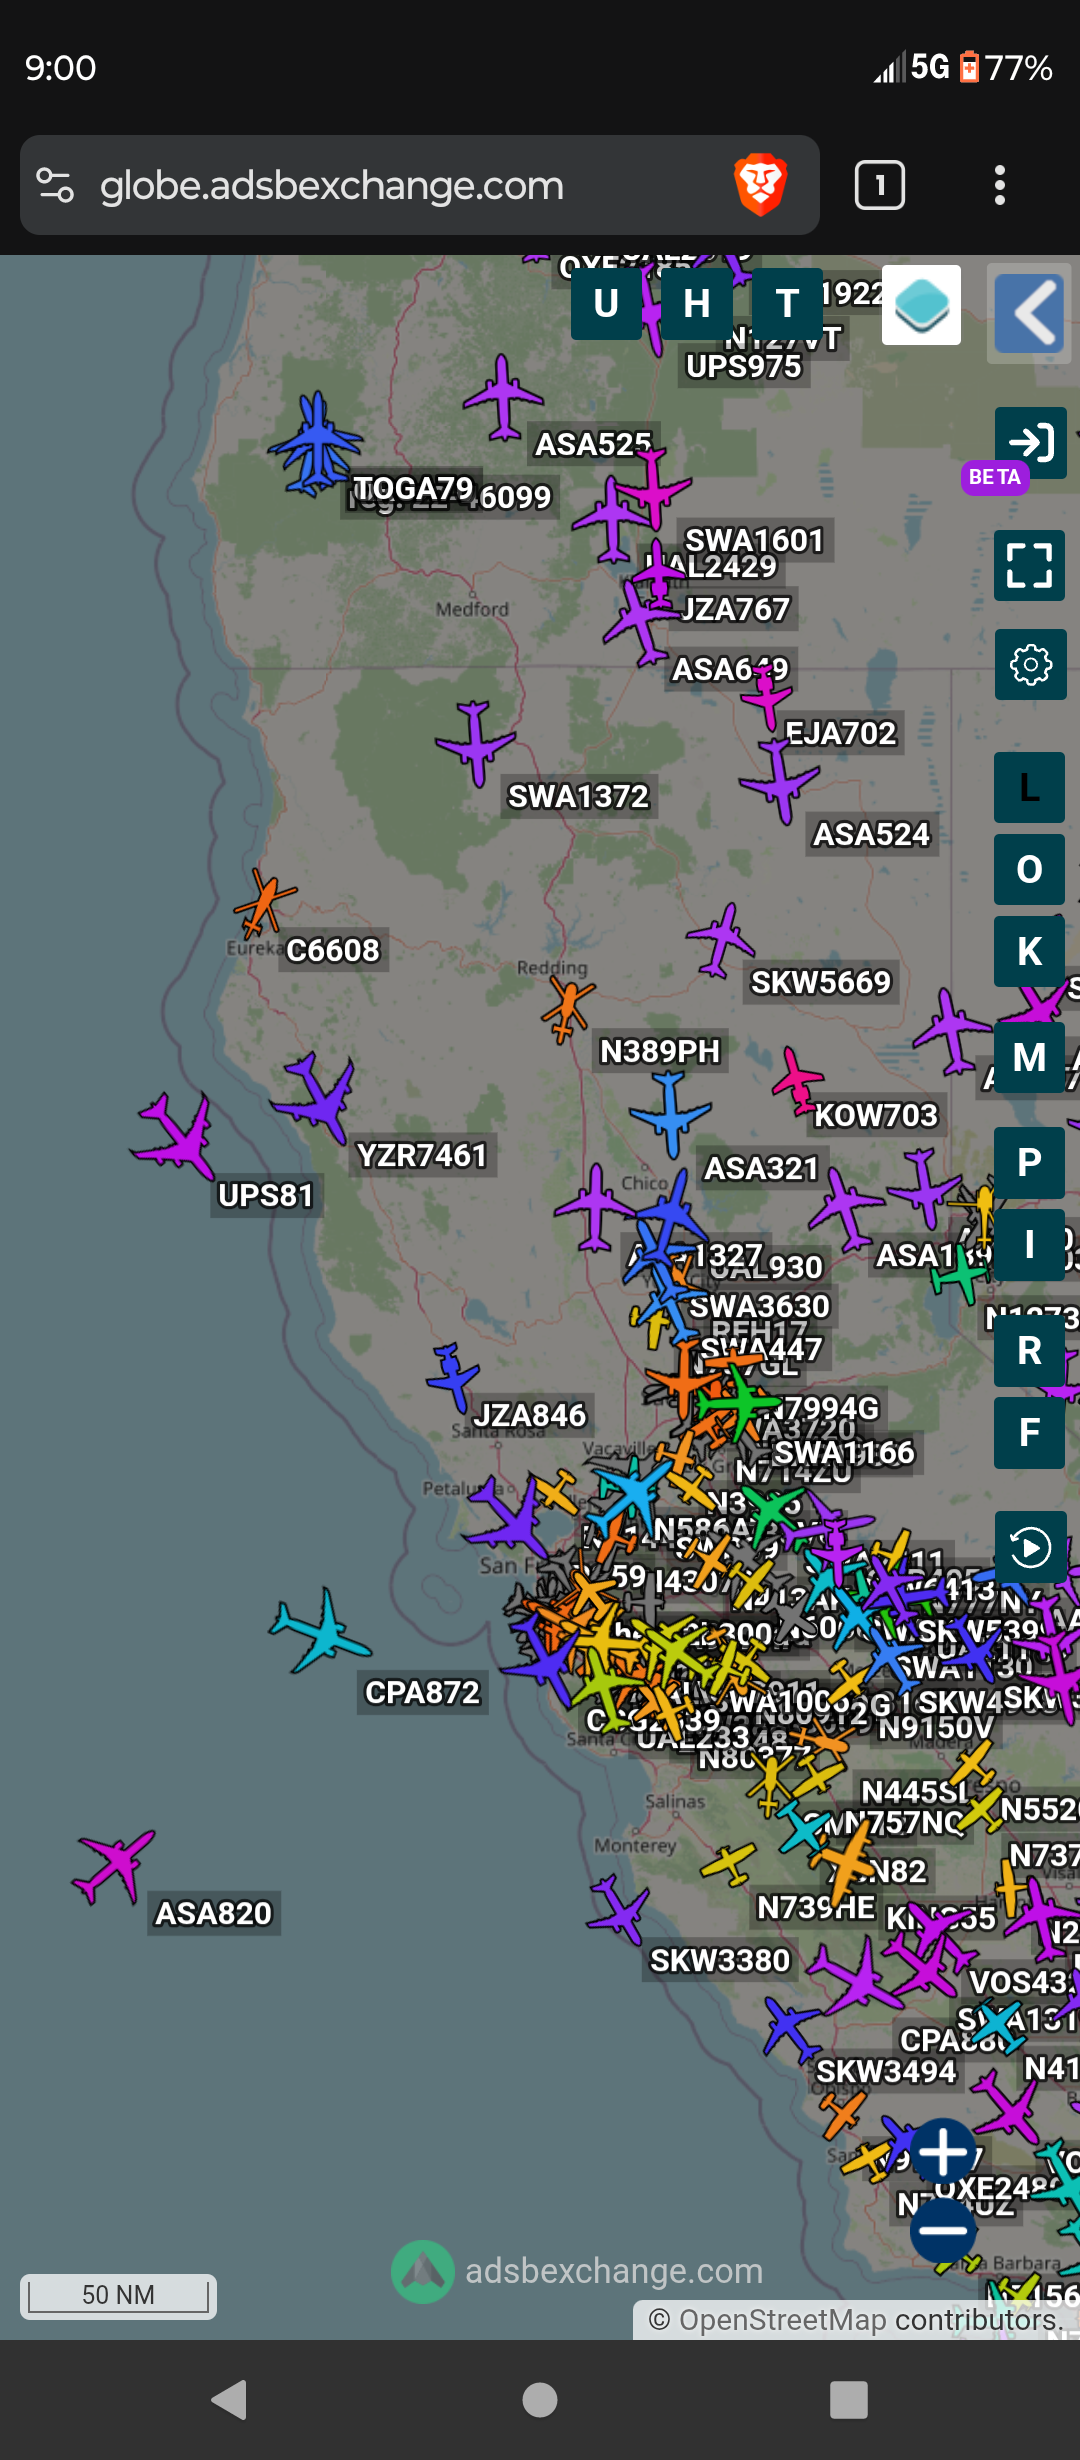The height and width of the screenshot is (2460, 1080).
Task: Click the SWA1166 callsign label
Action: click(x=845, y=1452)
